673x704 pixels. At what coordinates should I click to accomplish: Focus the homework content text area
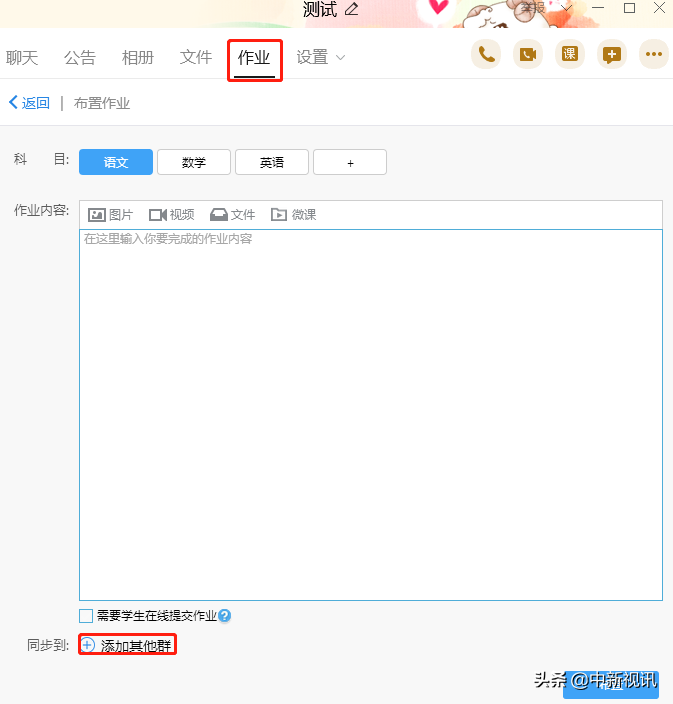pos(371,415)
